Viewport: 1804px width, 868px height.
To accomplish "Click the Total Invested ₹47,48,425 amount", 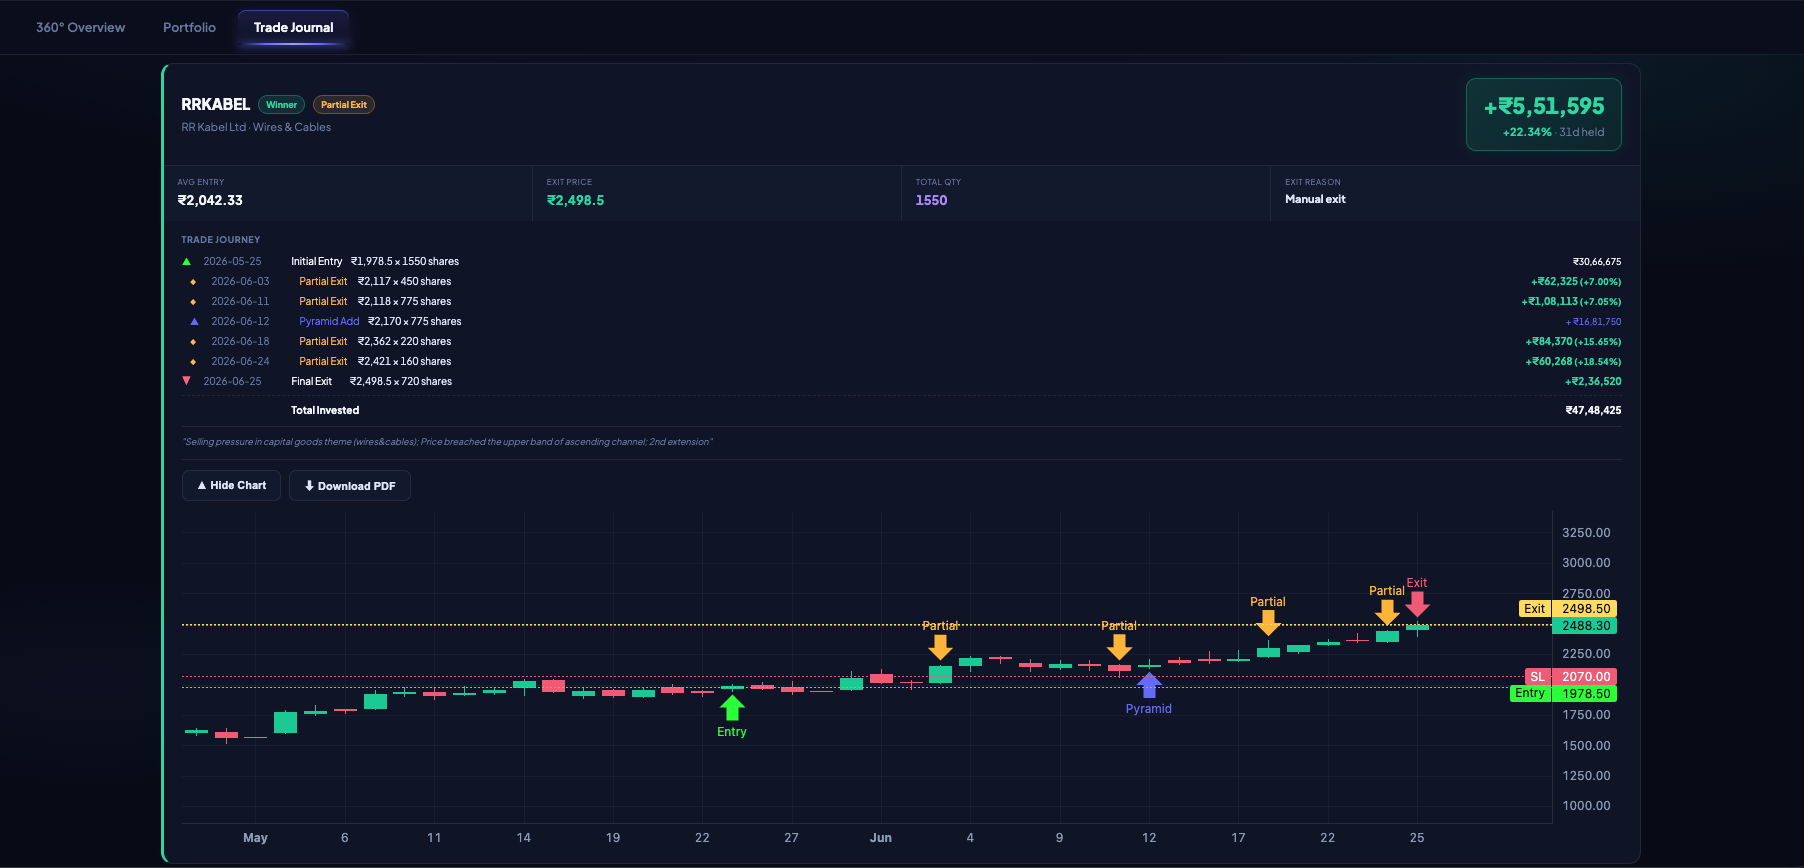I will pyautogui.click(x=1593, y=410).
